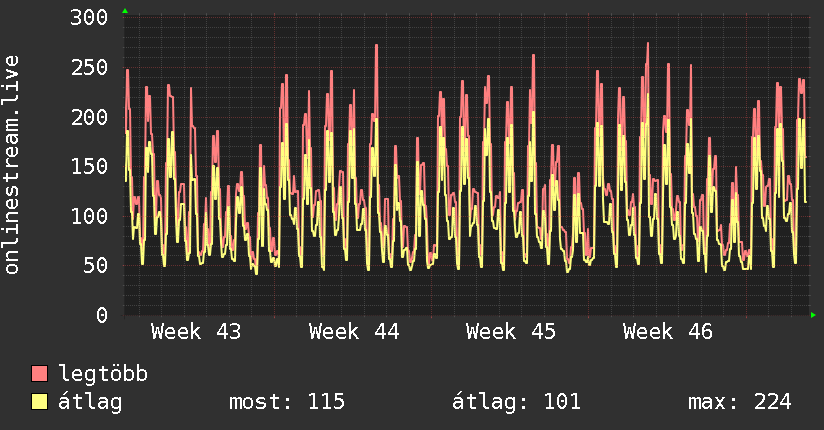Image resolution: width=824 pixels, height=430 pixels.
Task: Click the Week 45 axis label
Action: point(511,332)
